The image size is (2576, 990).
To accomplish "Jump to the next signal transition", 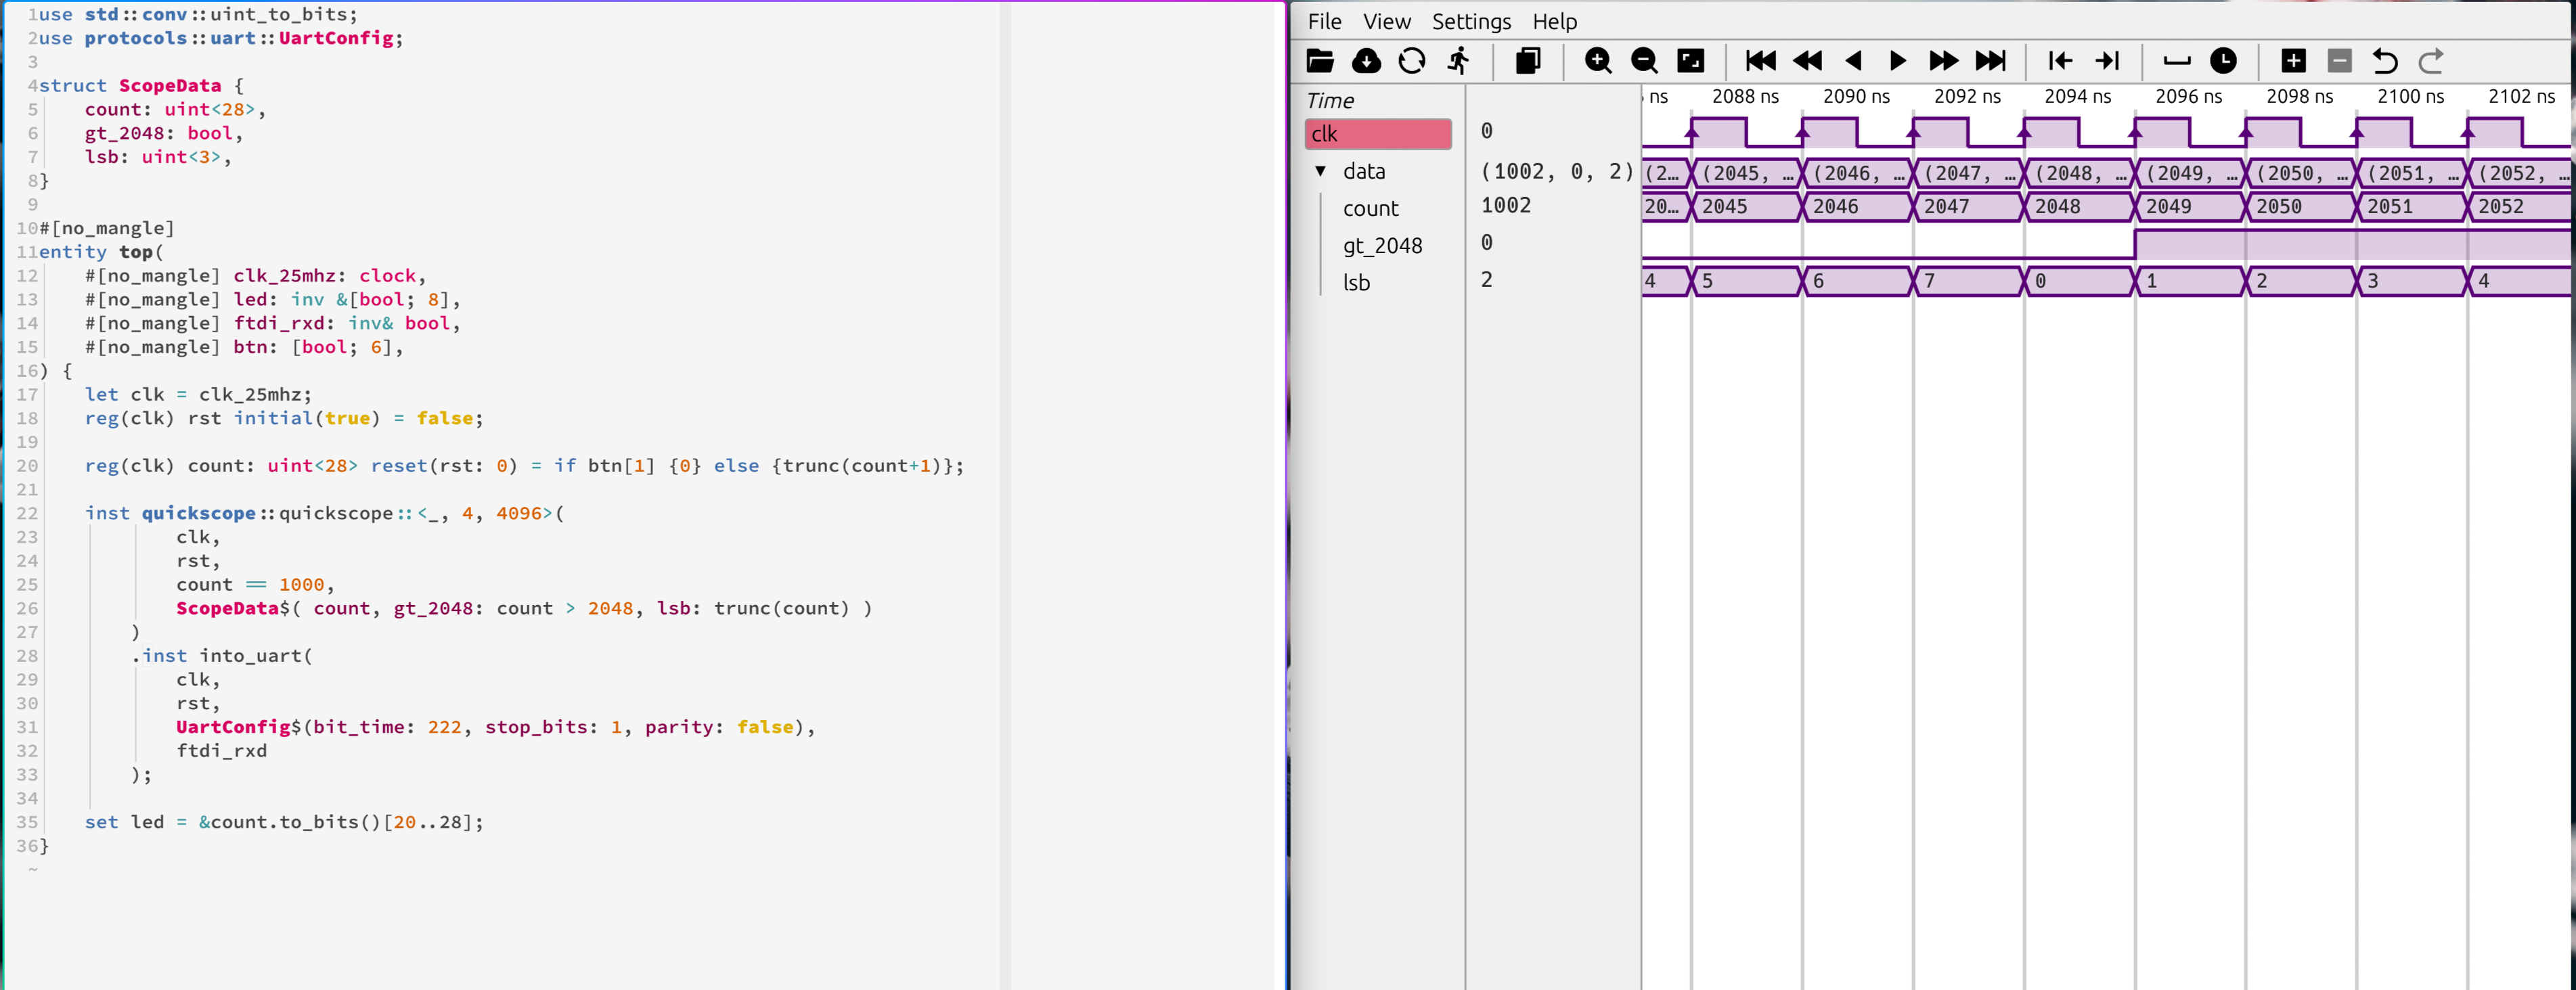I will pos(2107,61).
